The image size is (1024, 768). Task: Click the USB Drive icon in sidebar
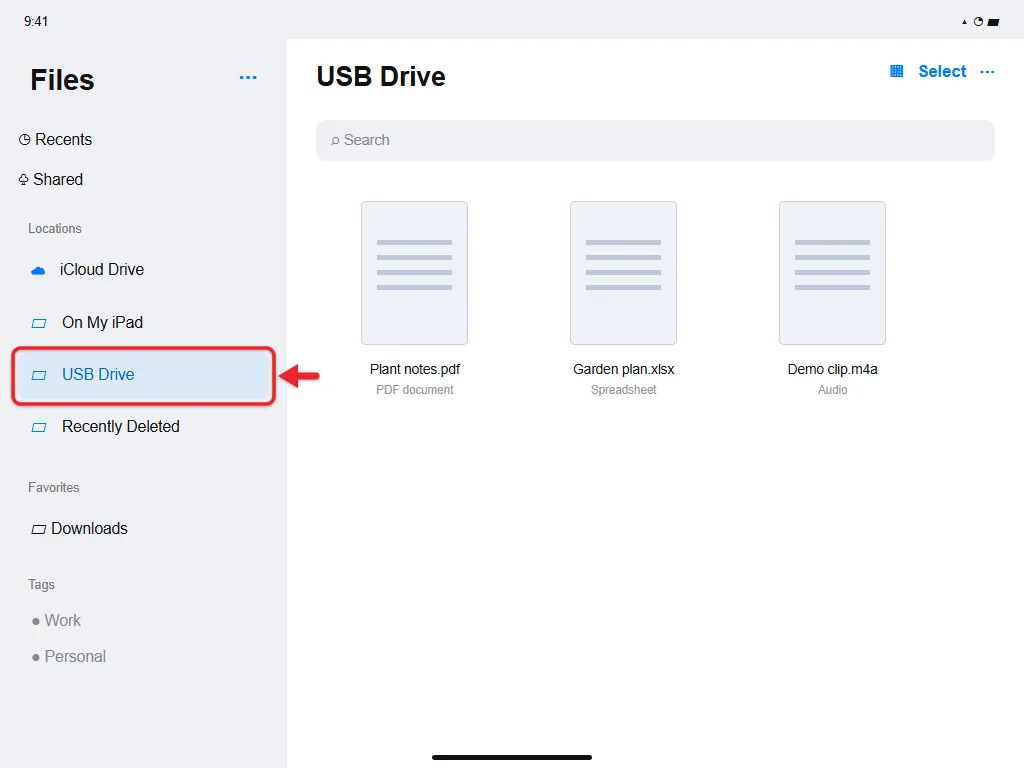point(39,376)
